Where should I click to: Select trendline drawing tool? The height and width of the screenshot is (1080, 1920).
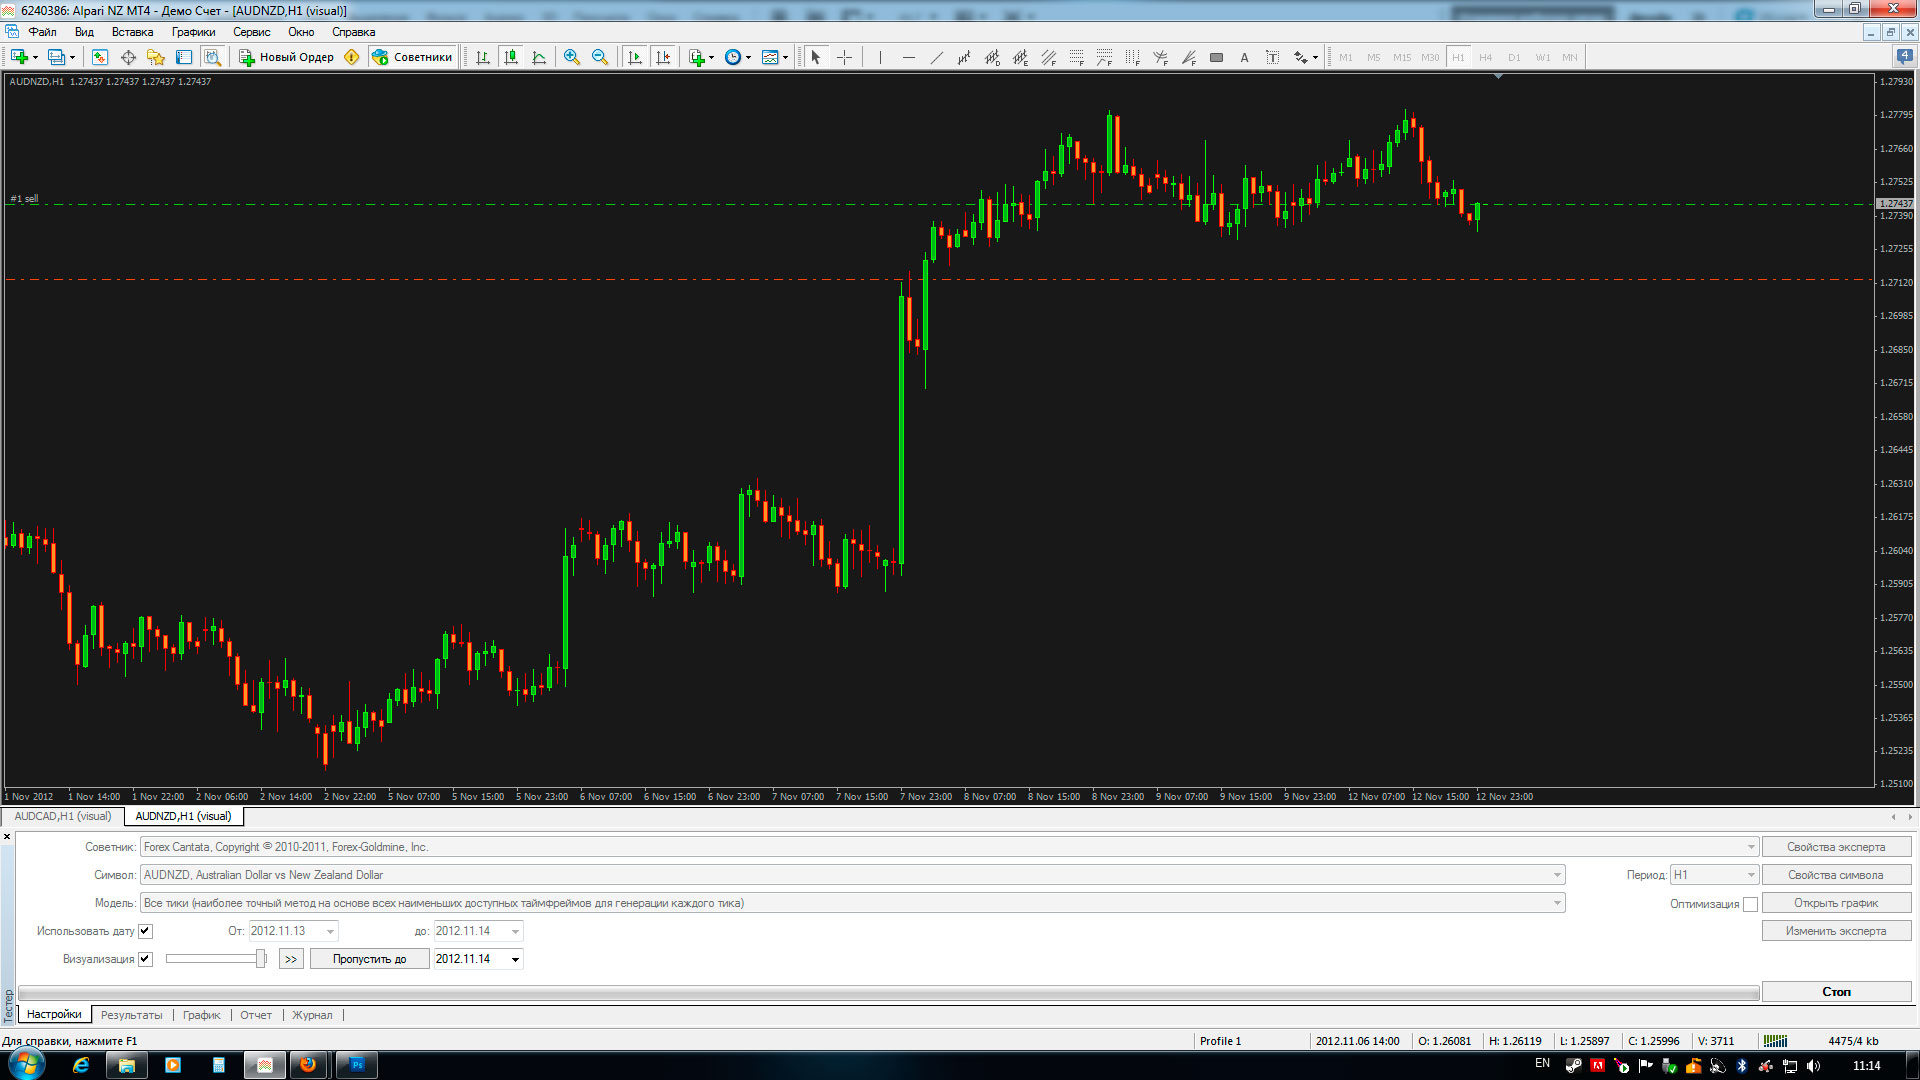point(936,57)
